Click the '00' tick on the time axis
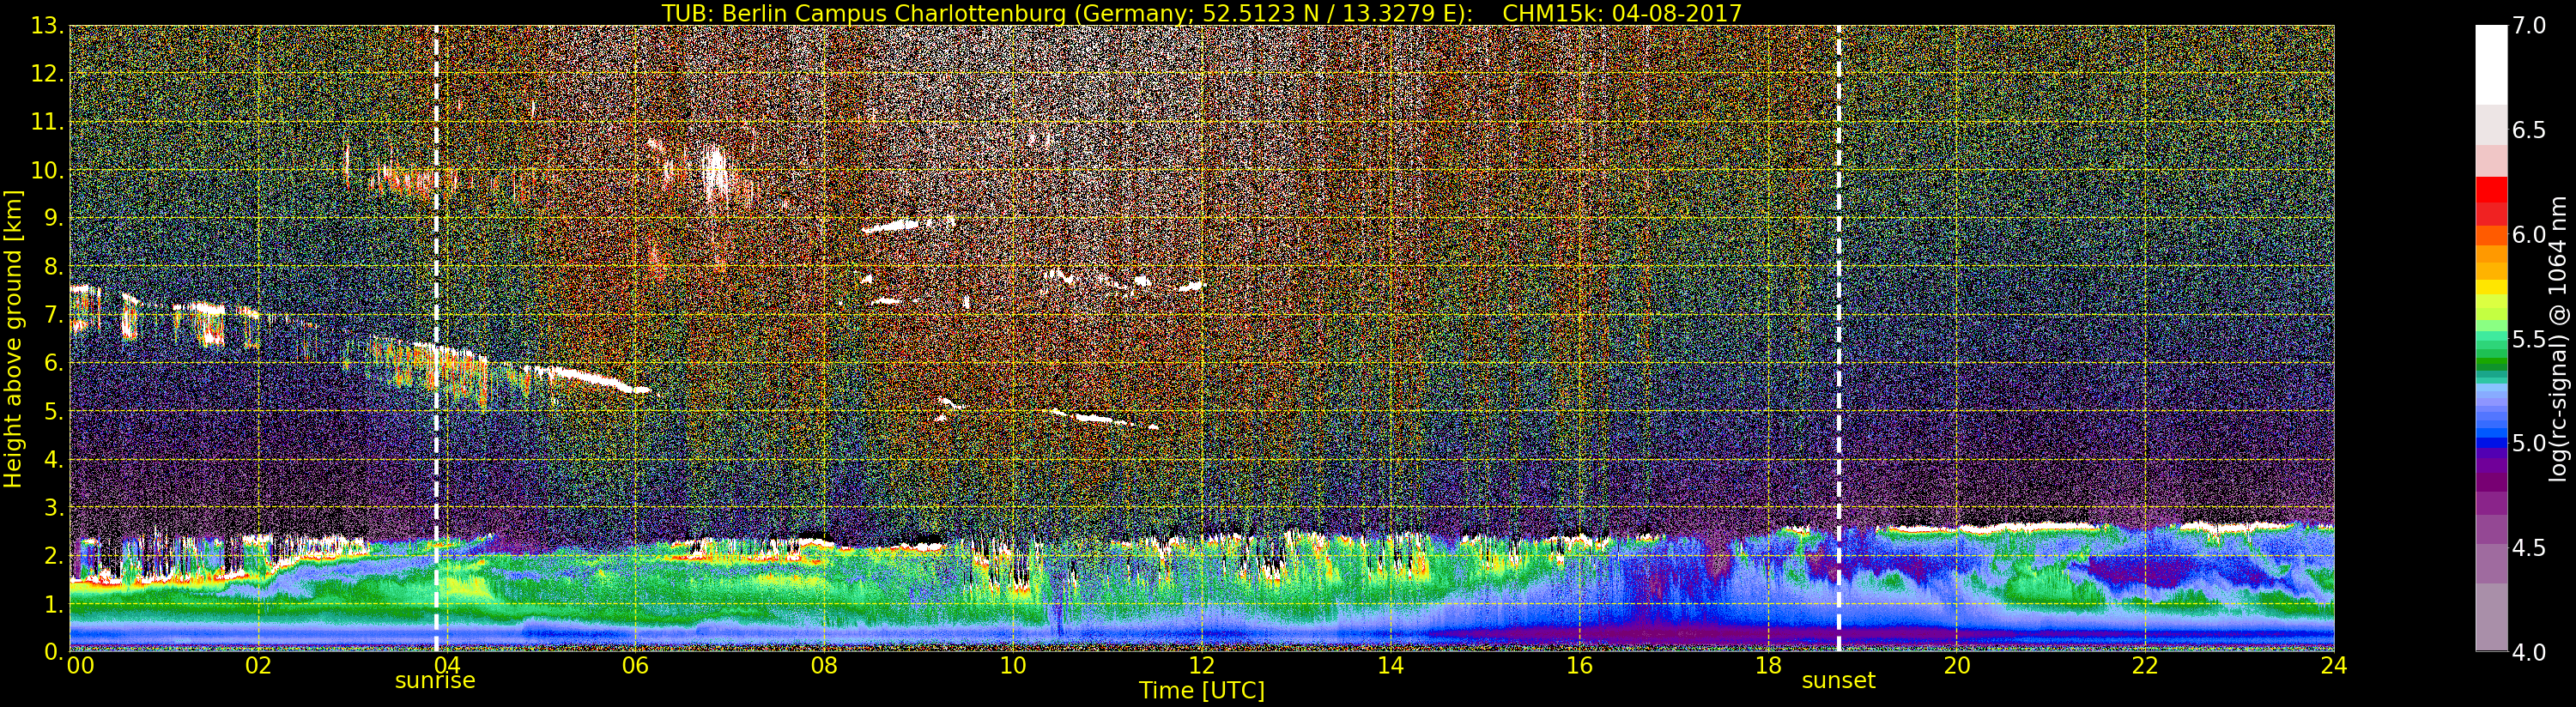Viewport: 2576px width, 707px height. (x=80, y=665)
